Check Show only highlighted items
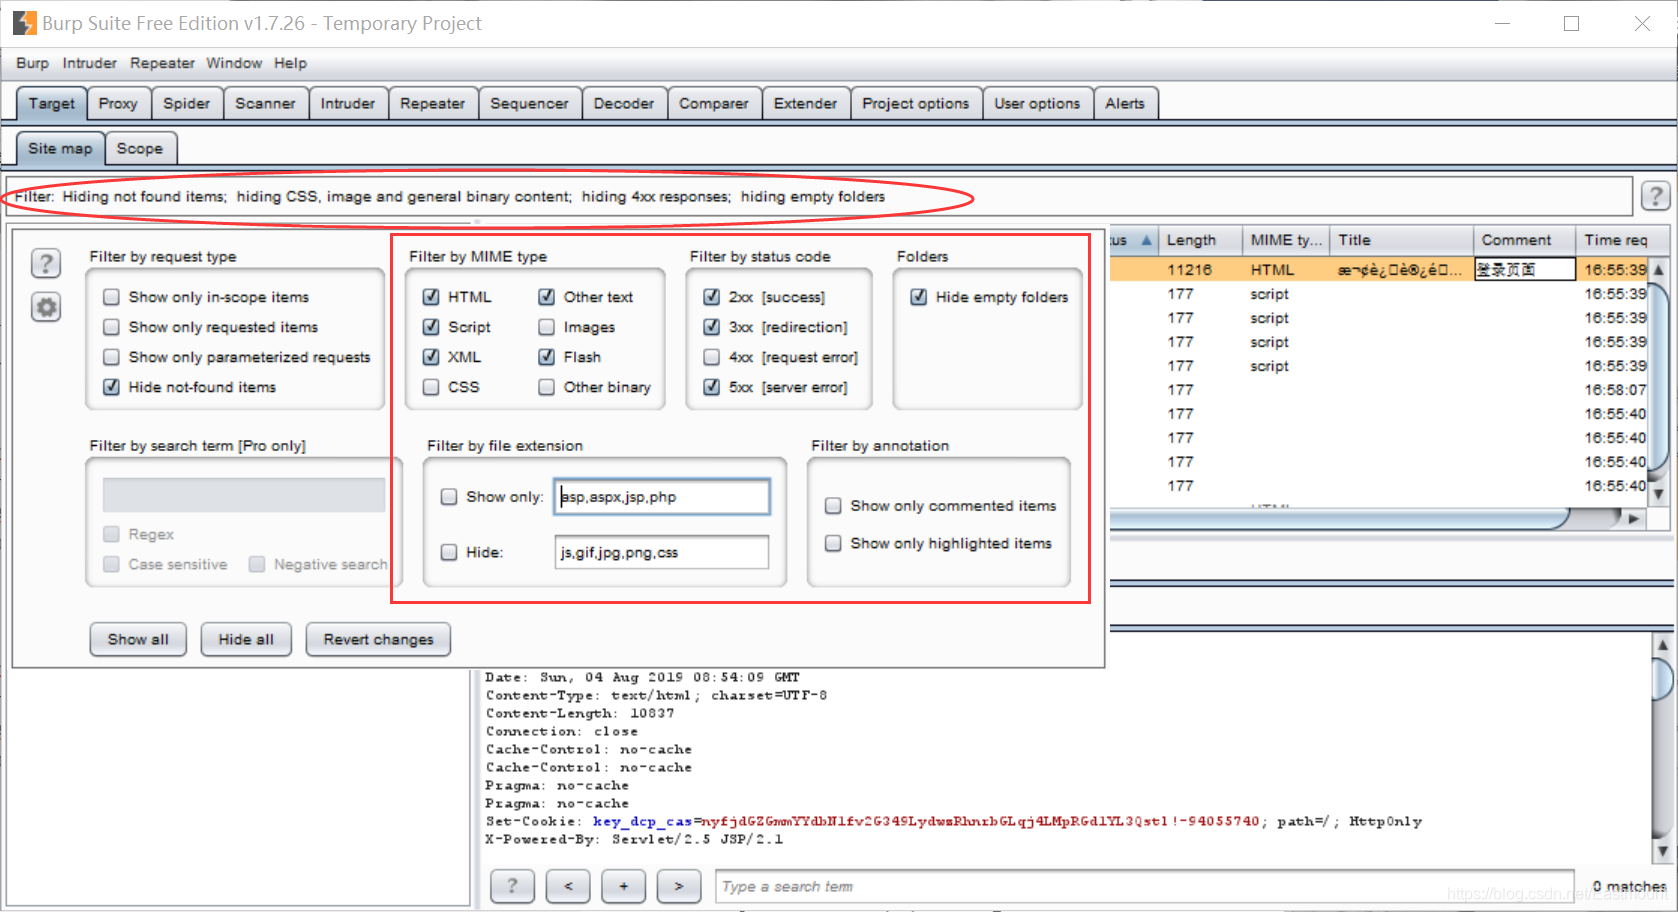1678x912 pixels. click(833, 543)
